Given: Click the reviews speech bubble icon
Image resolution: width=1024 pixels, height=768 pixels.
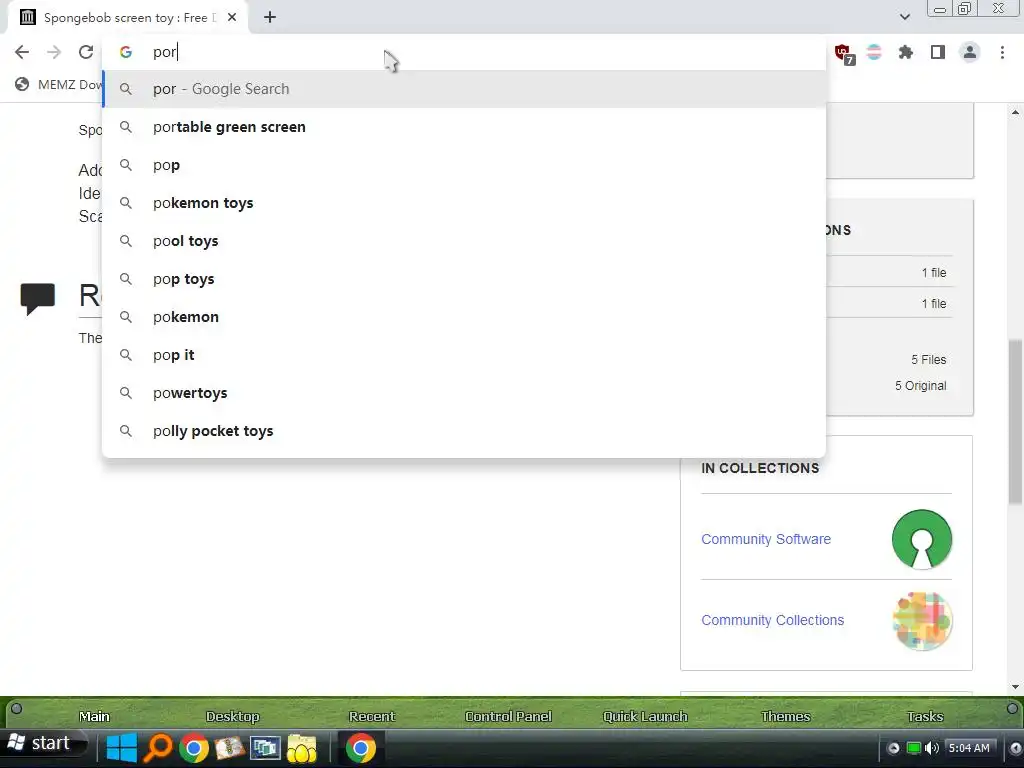Looking at the screenshot, I should tap(38, 299).
